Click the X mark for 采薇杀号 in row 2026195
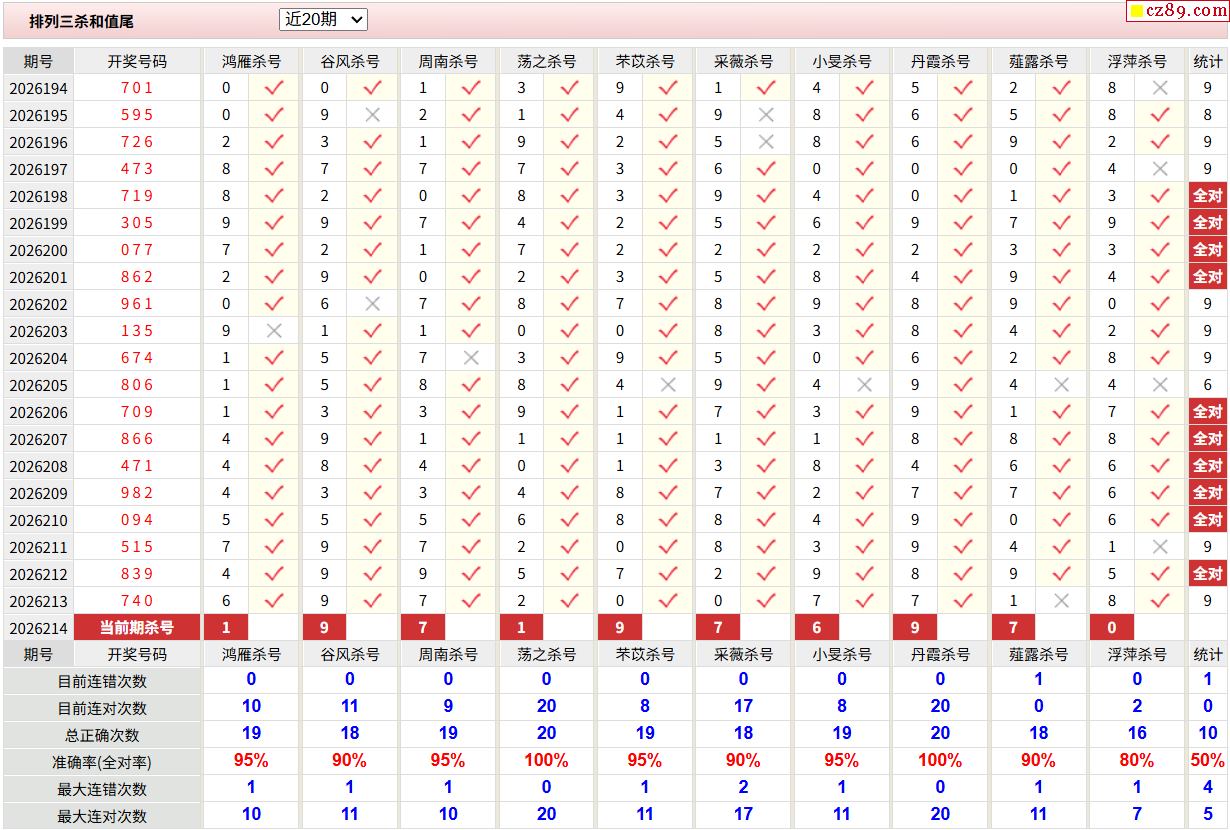The width and height of the screenshot is (1230, 830). (766, 115)
